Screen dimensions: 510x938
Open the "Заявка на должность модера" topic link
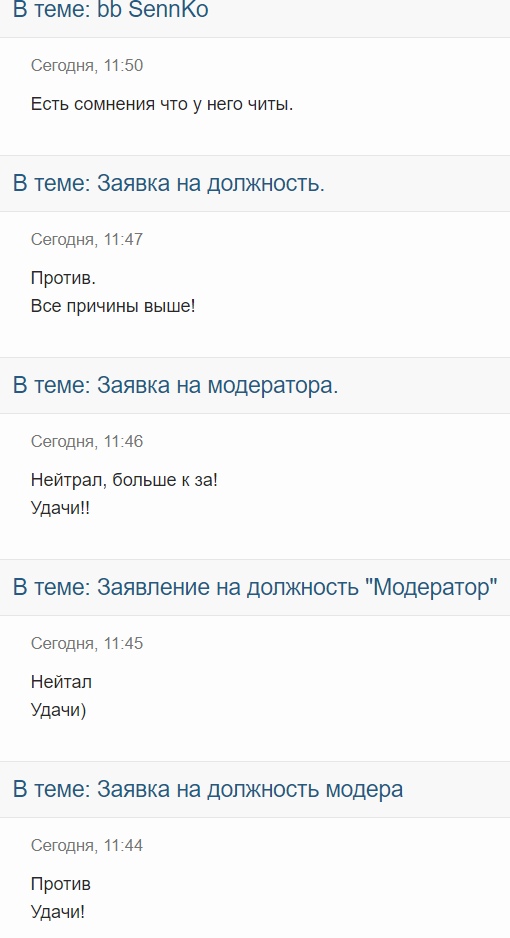[x=250, y=789]
